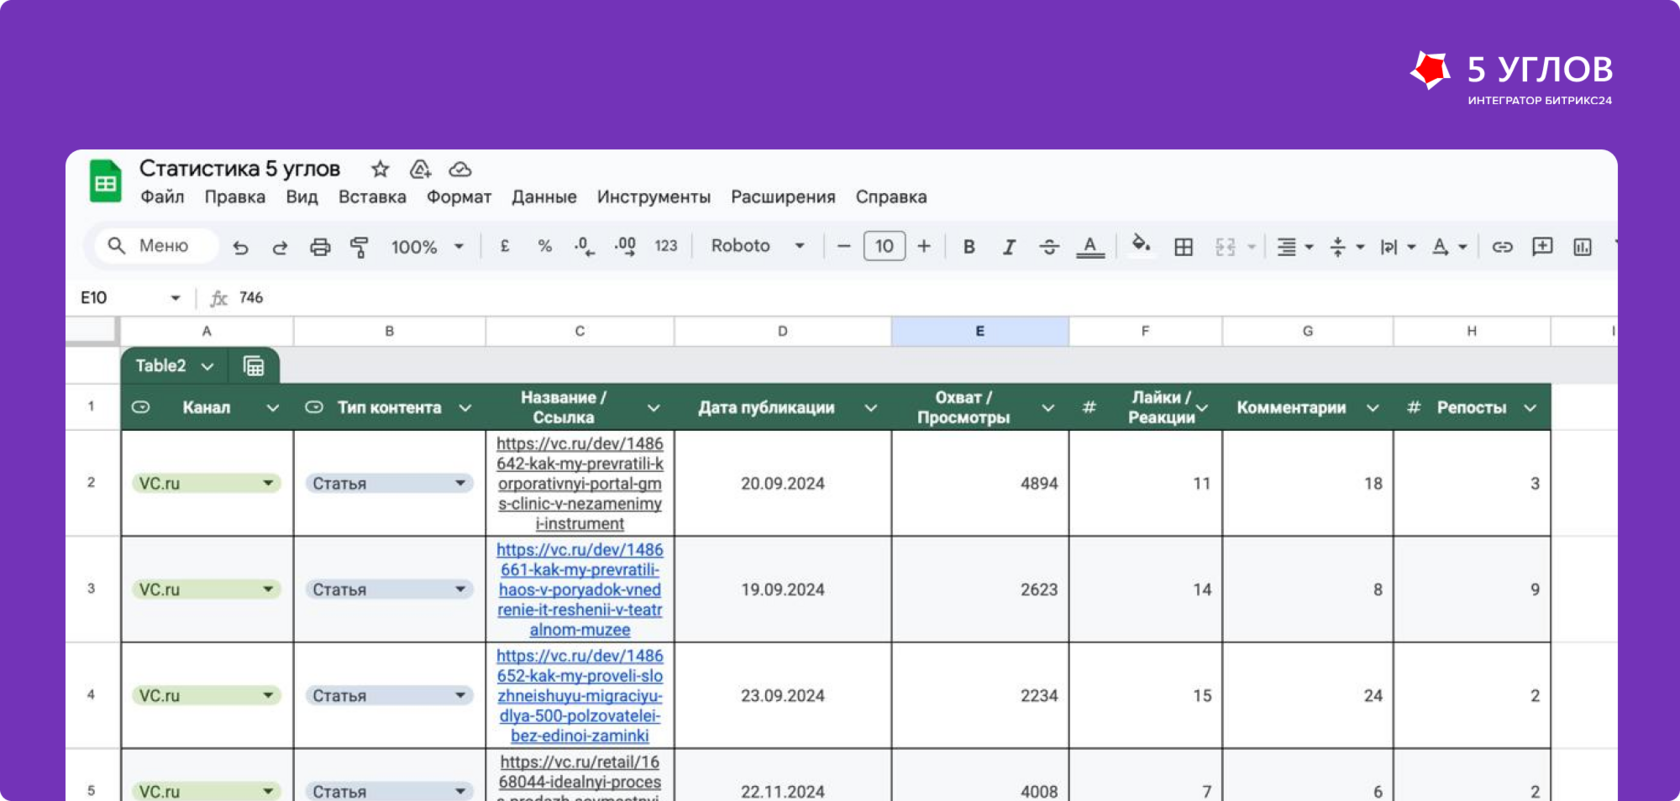Toggle italic formatting
The height and width of the screenshot is (801, 1680).
click(1009, 246)
